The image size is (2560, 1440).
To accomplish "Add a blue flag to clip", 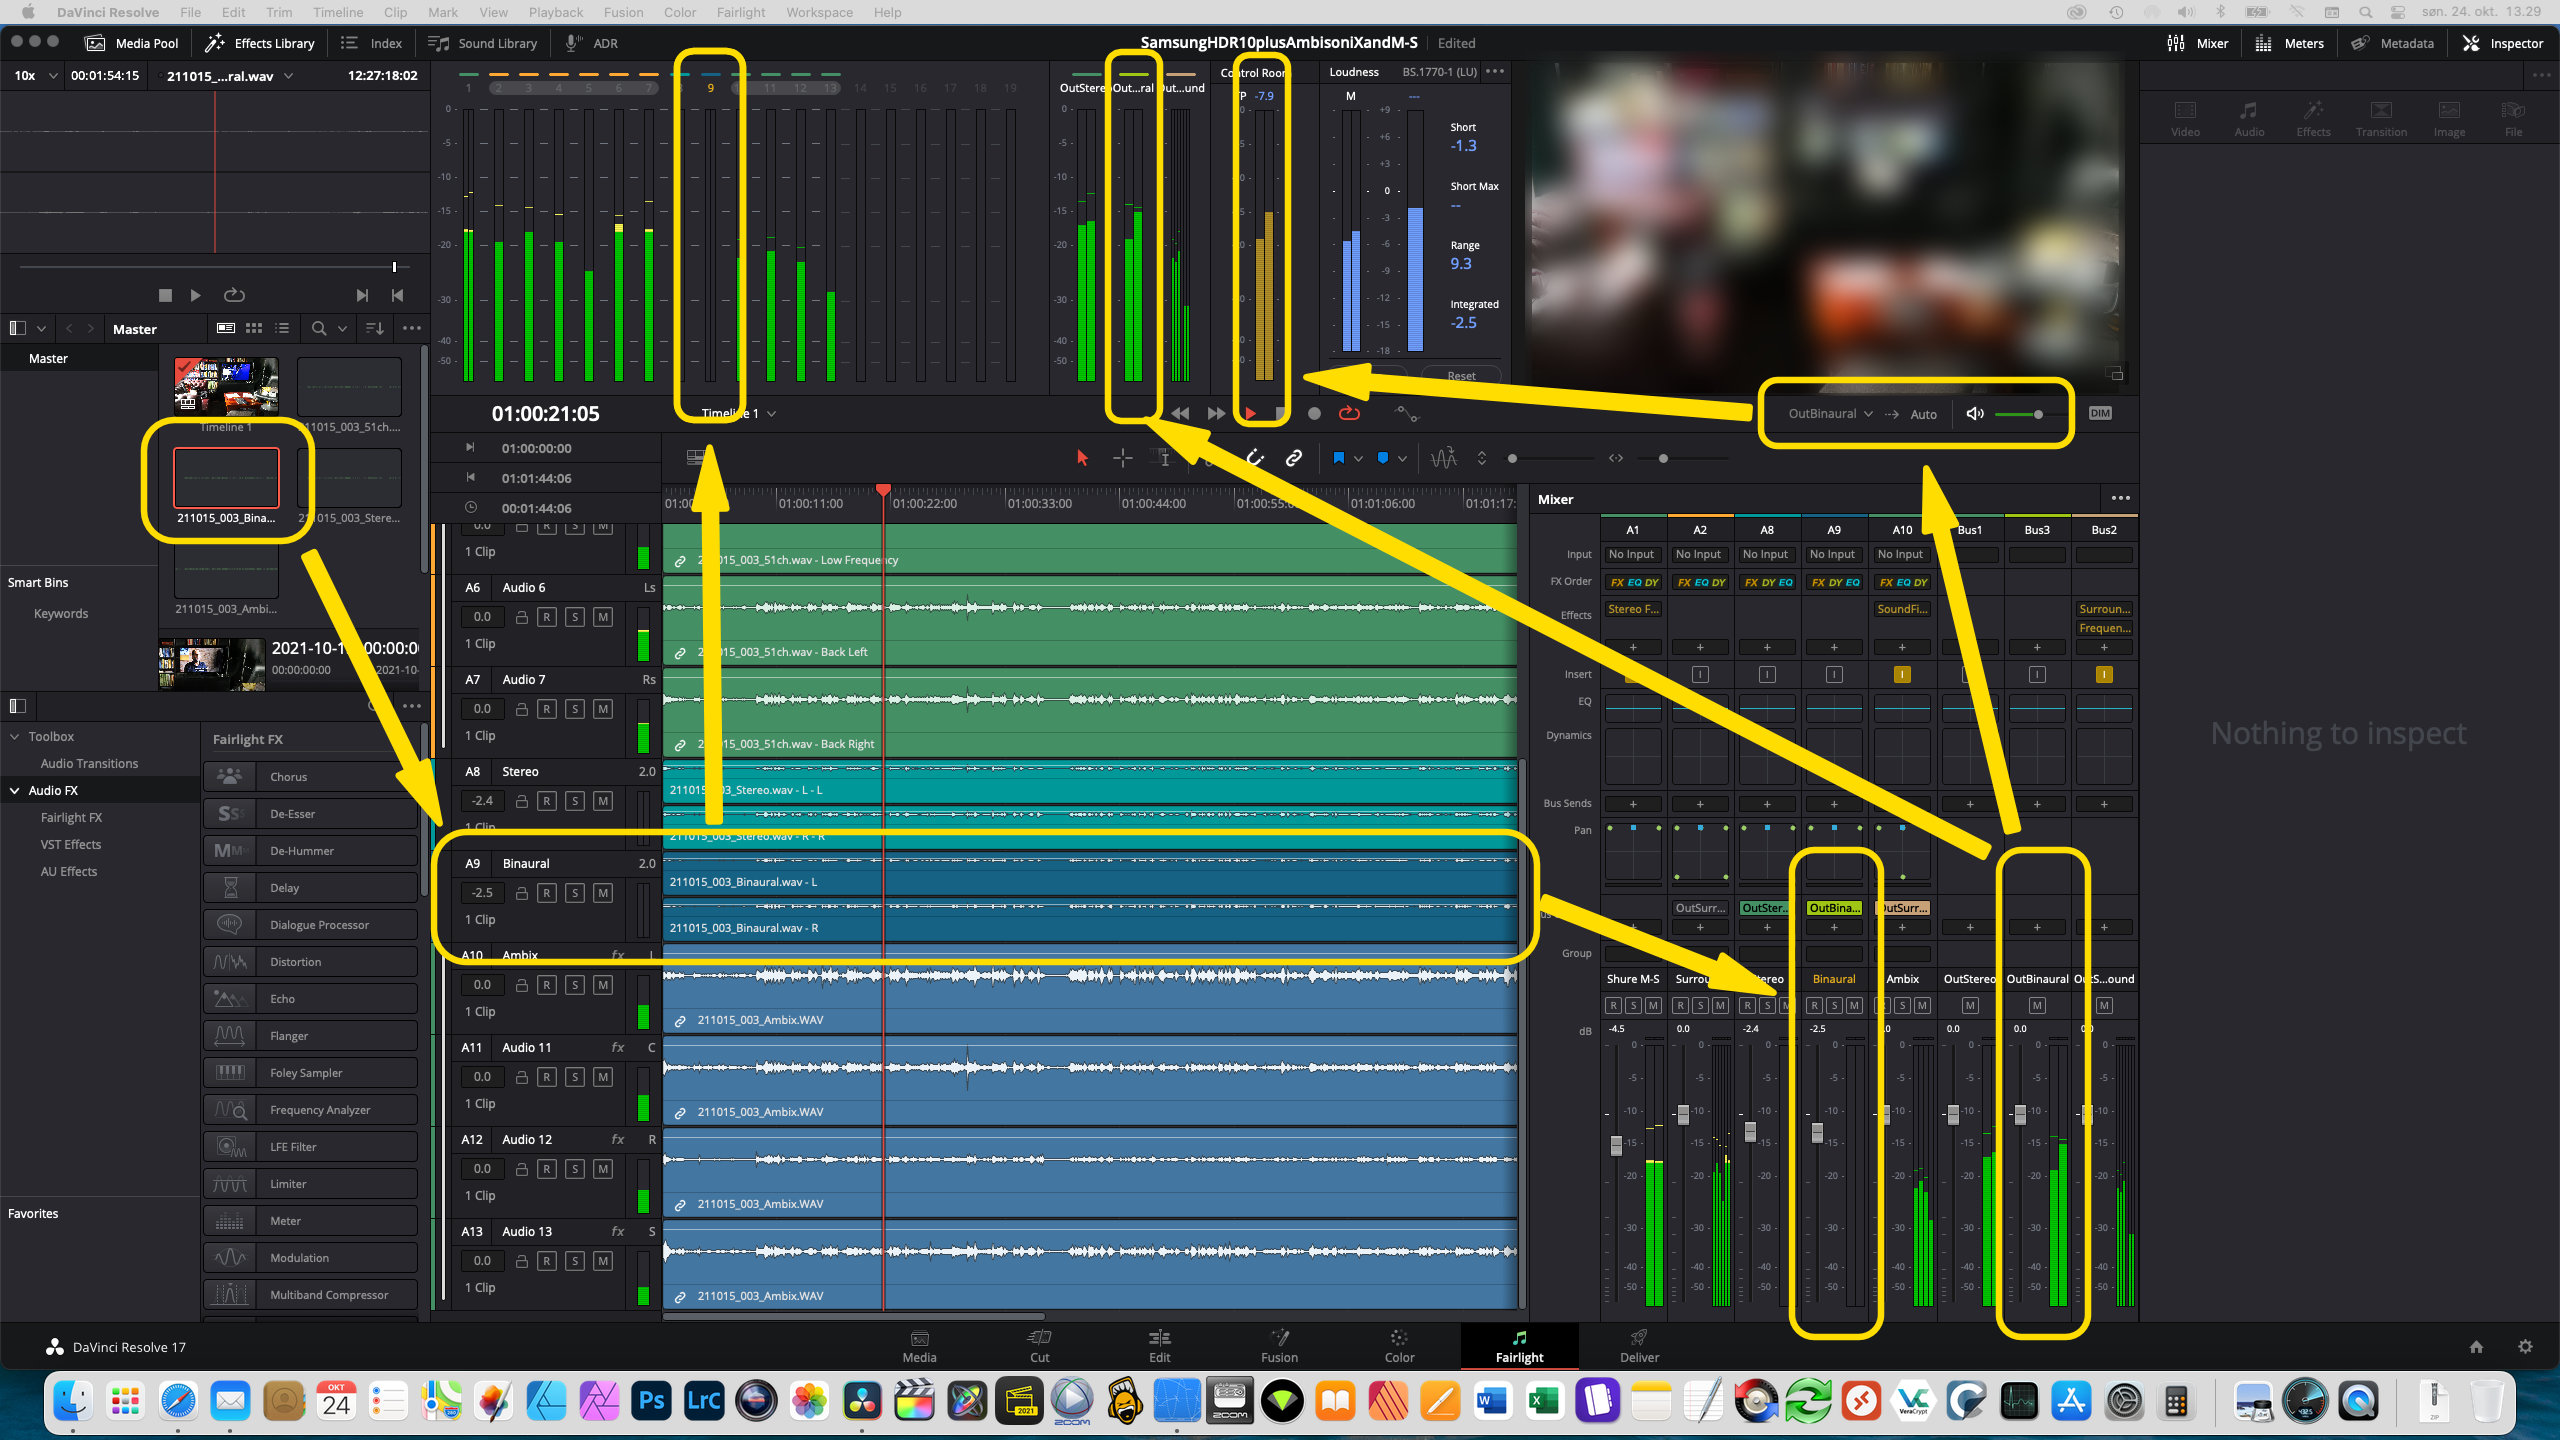I will click(x=1338, y=458).
